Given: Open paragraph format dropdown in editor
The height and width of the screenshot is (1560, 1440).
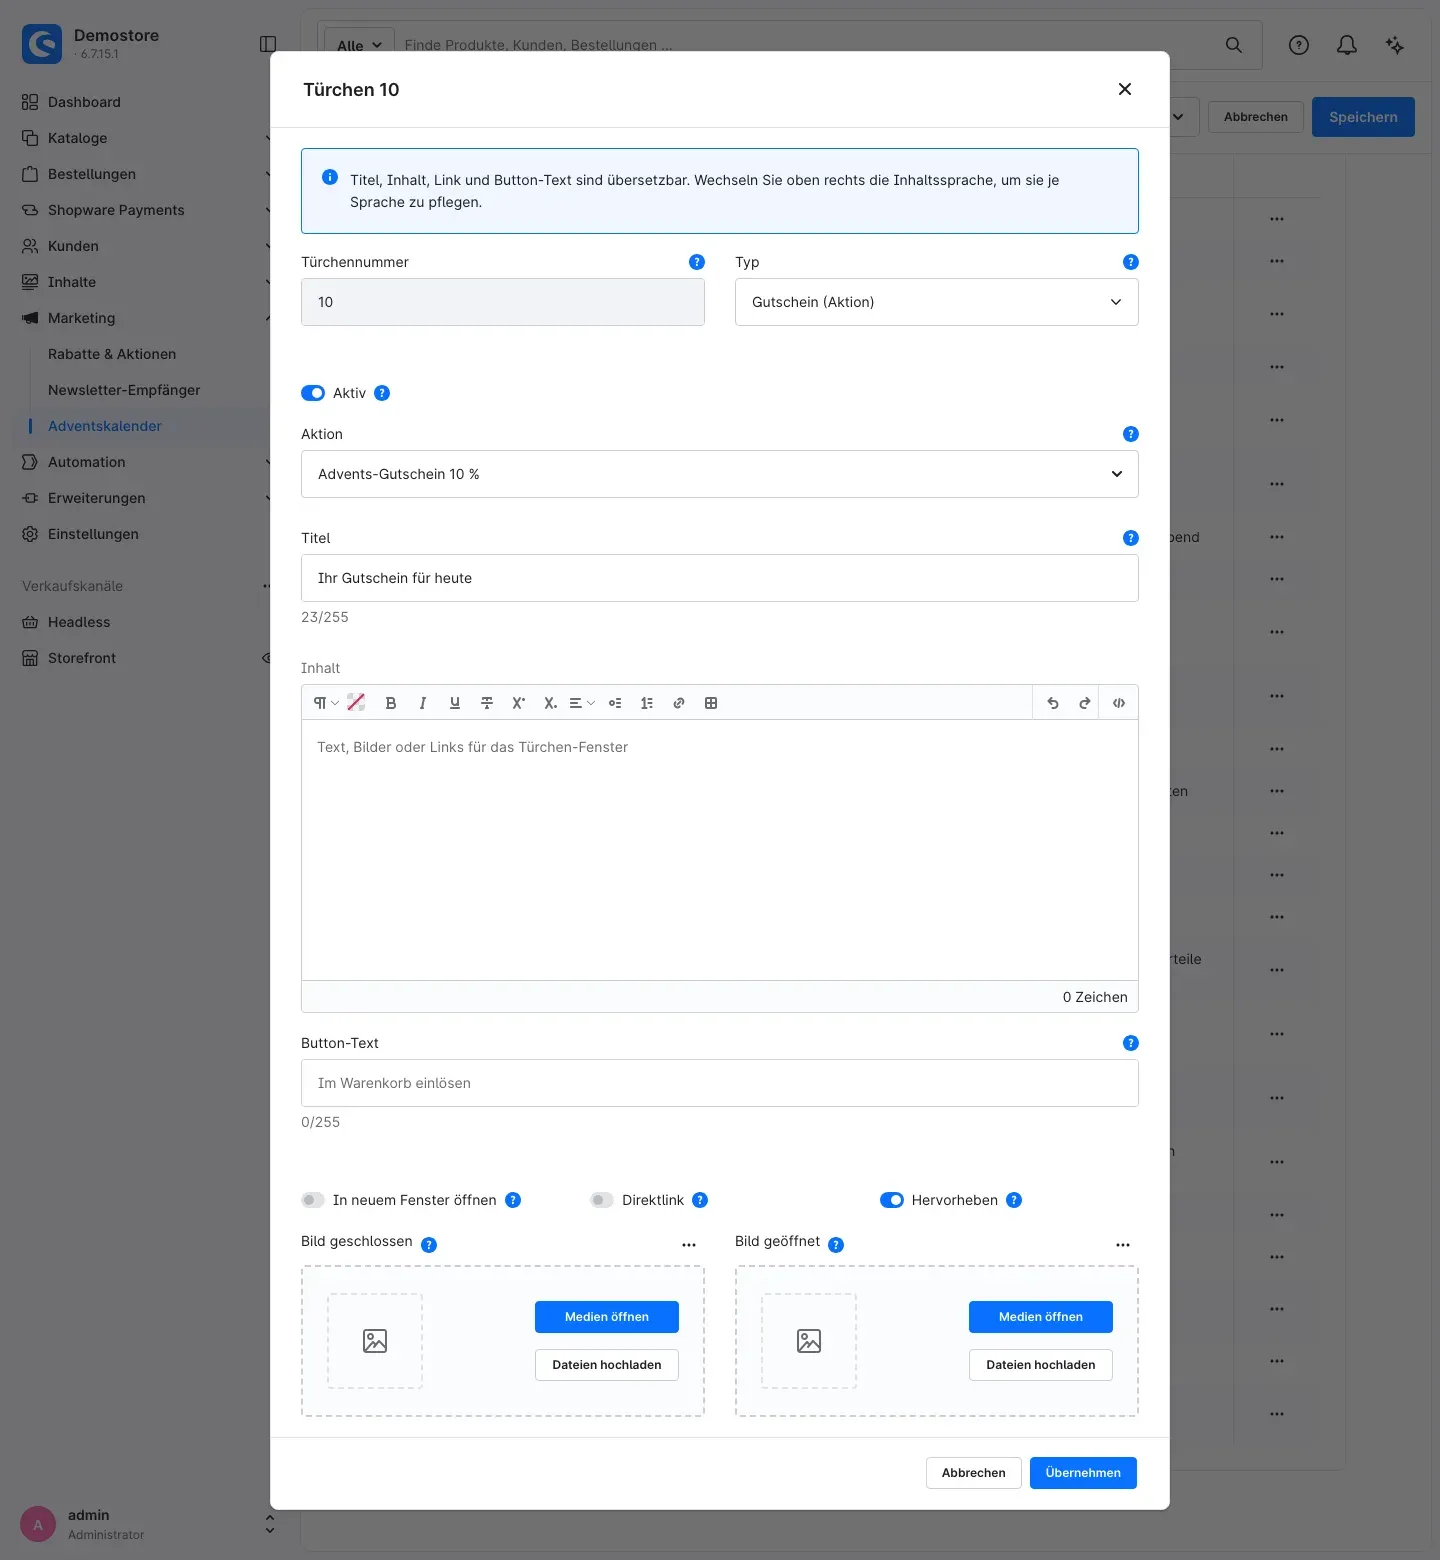Looking at the screenshot, I should pyautogui.click(x=326, y=703).
